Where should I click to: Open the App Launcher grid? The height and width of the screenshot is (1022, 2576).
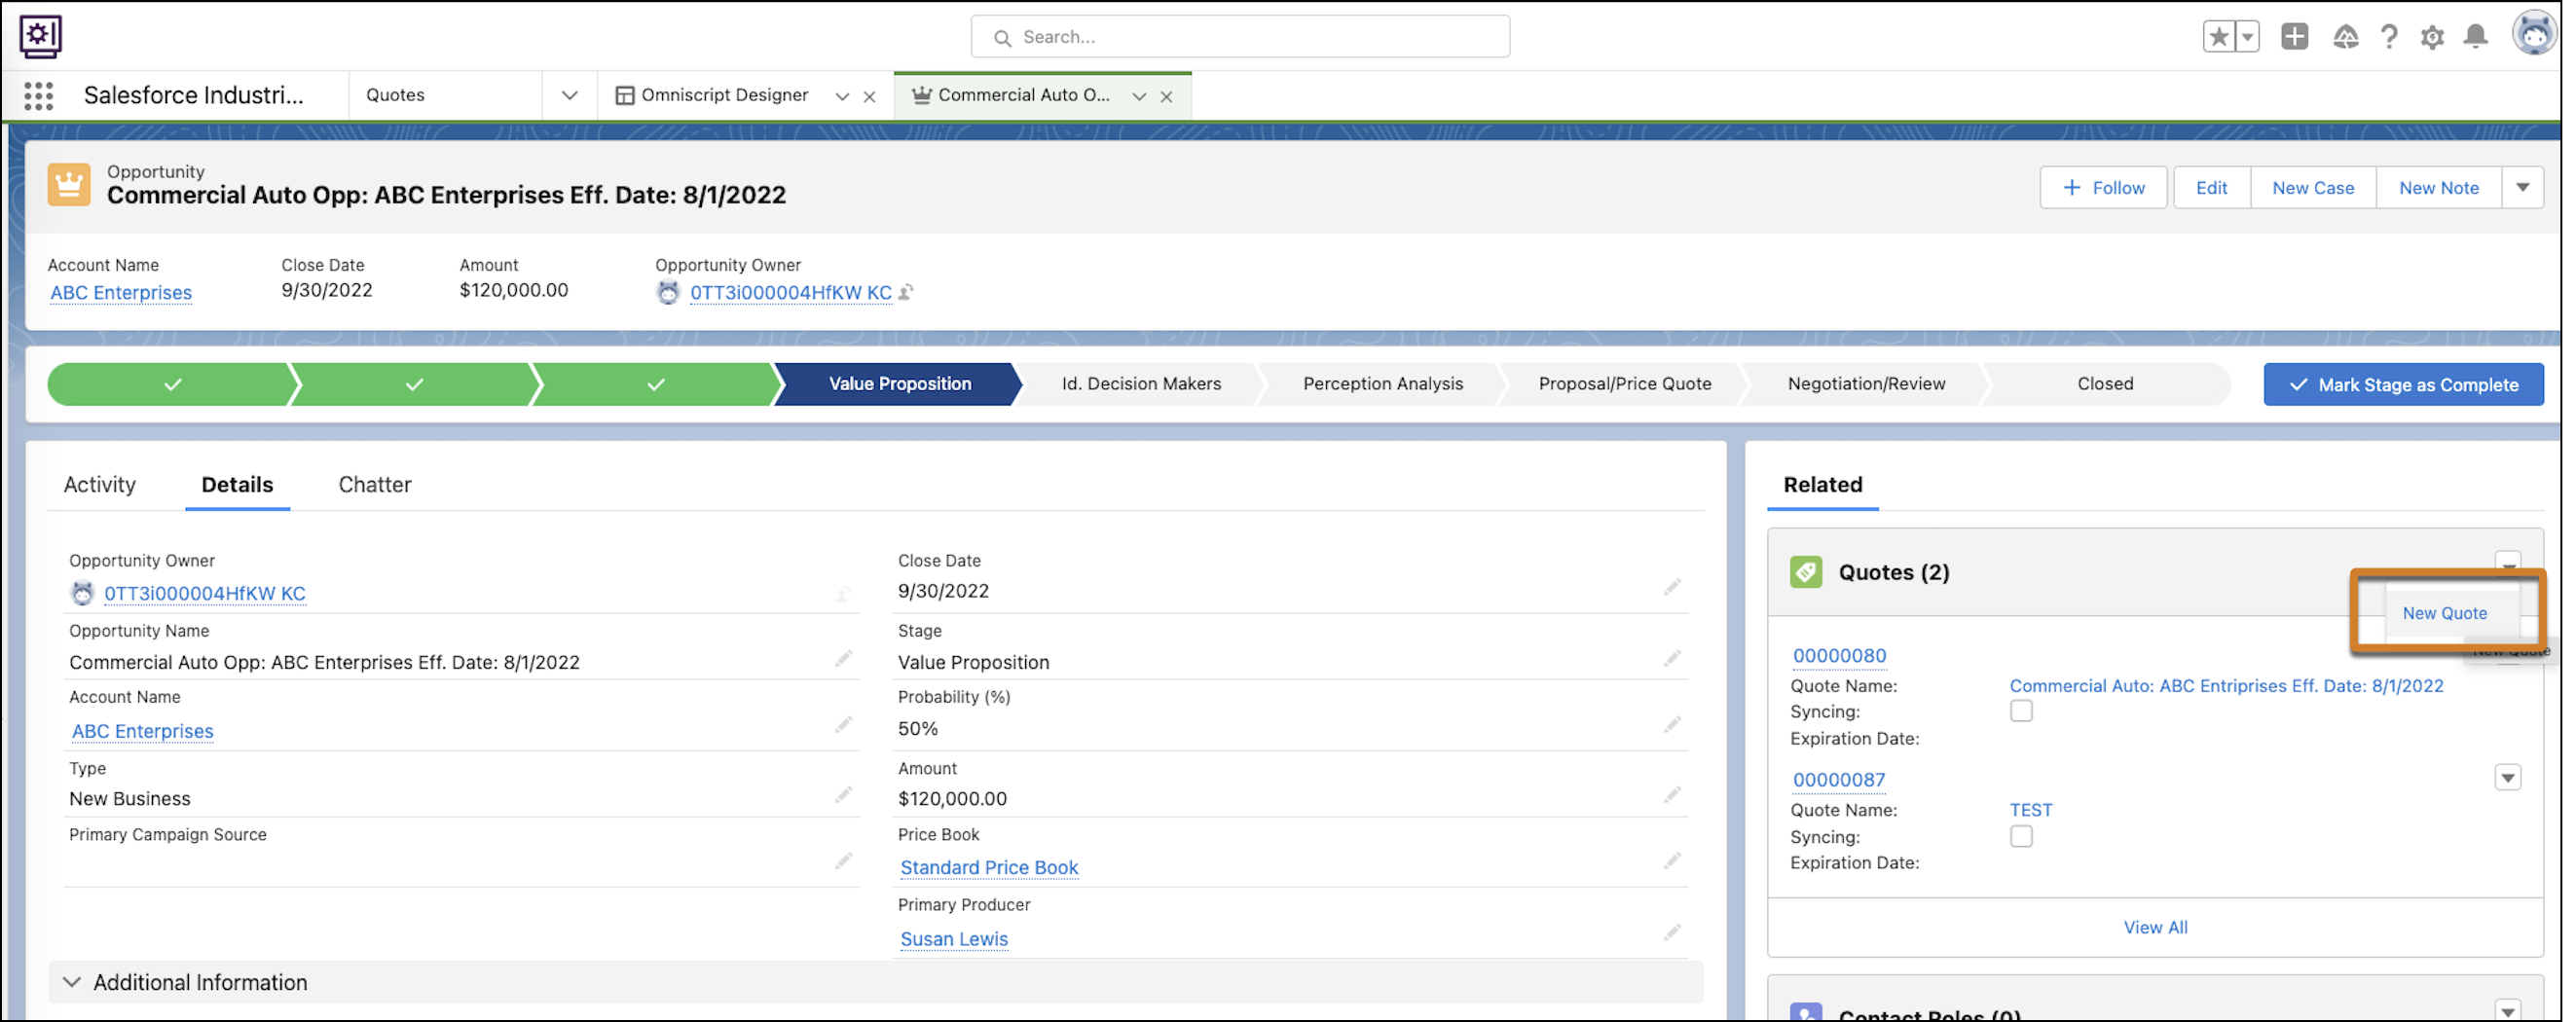coord(38,96)
